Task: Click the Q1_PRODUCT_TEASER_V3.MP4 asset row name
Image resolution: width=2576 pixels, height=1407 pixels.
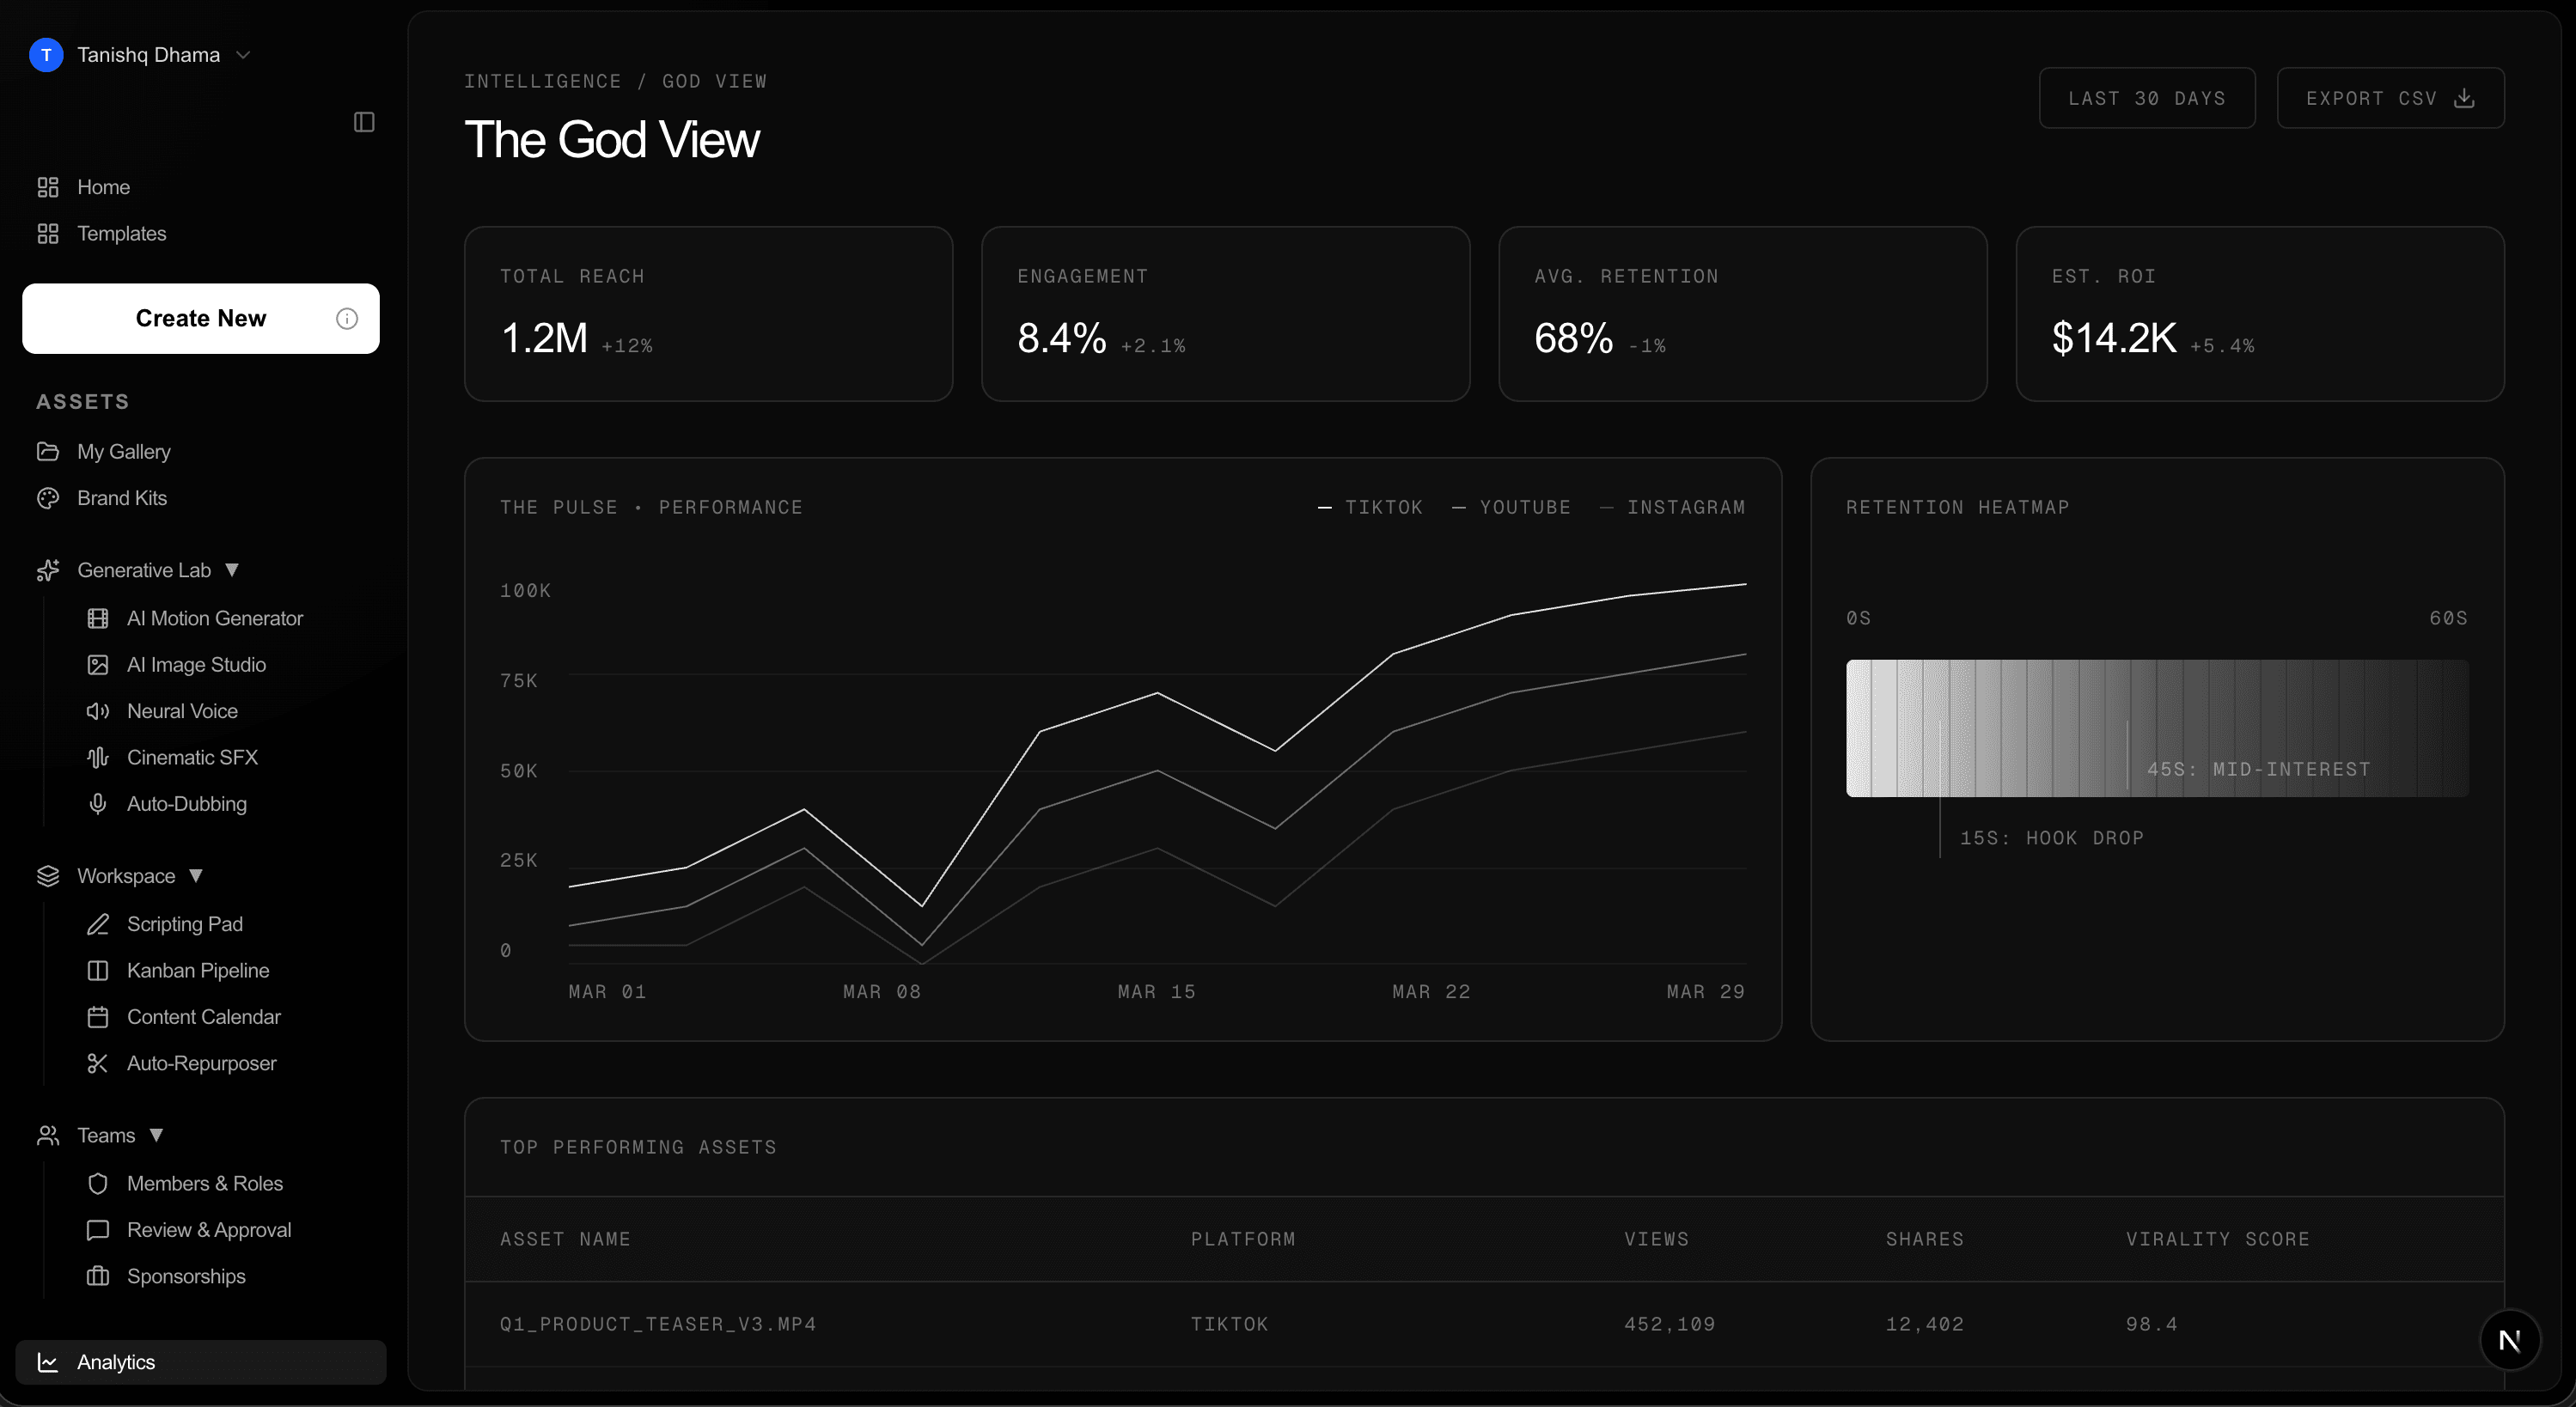Action: (658, 1324)
